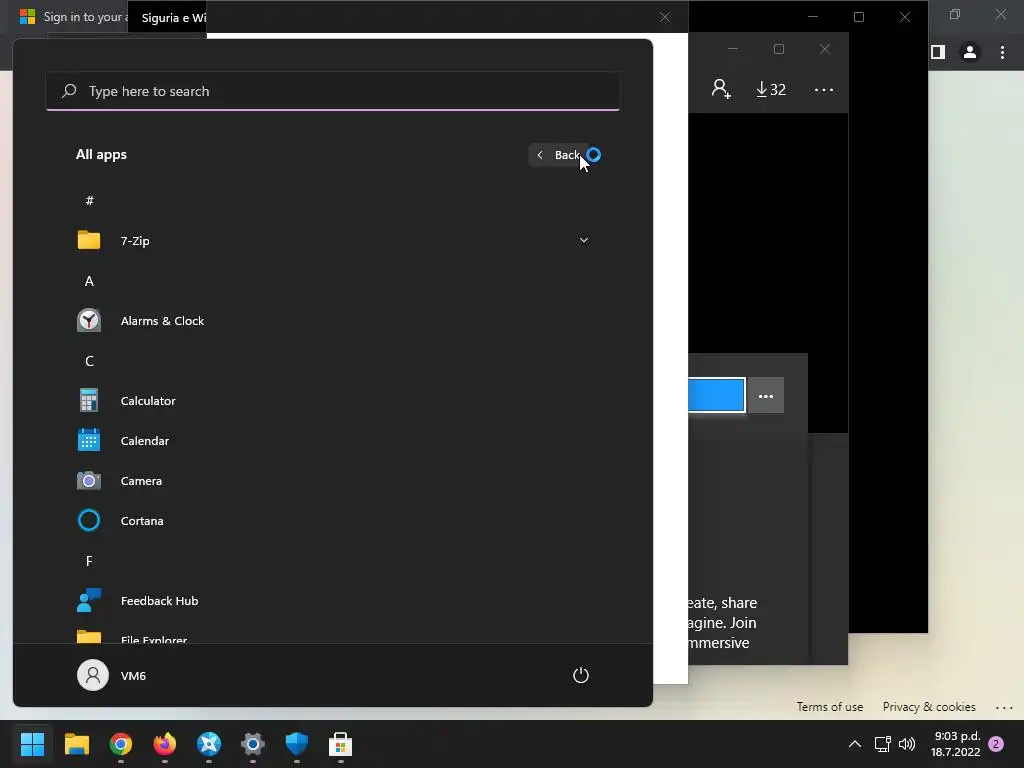Jump to letter # index header
Image resolution: width=1024 pixels, height=768 pixels.
89,200
